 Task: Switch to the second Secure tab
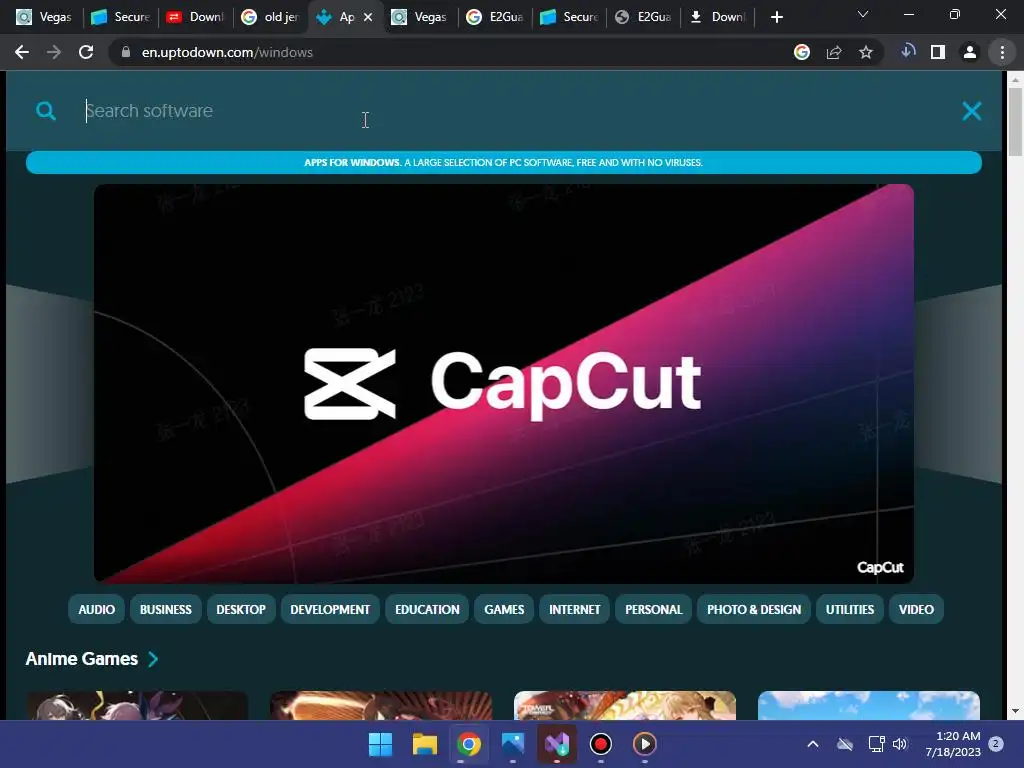[569, 17]
